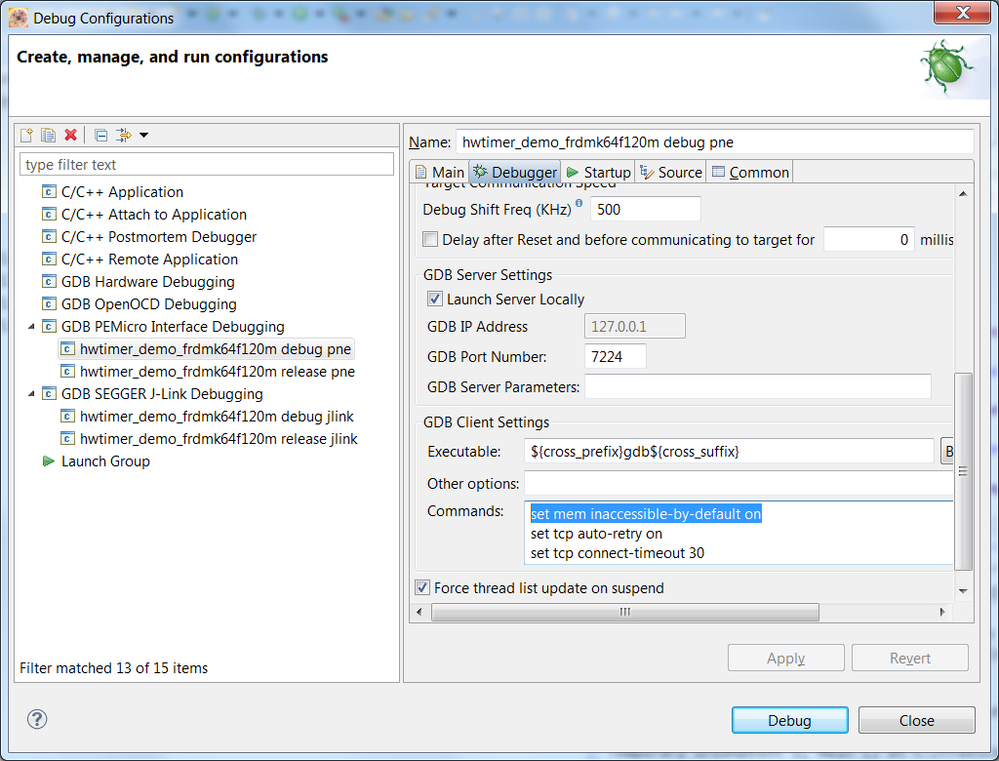Collapse the GDB PEMicro Interface Debugging node
Viewport: 999px width, 761px height.
tap(30, 327)
